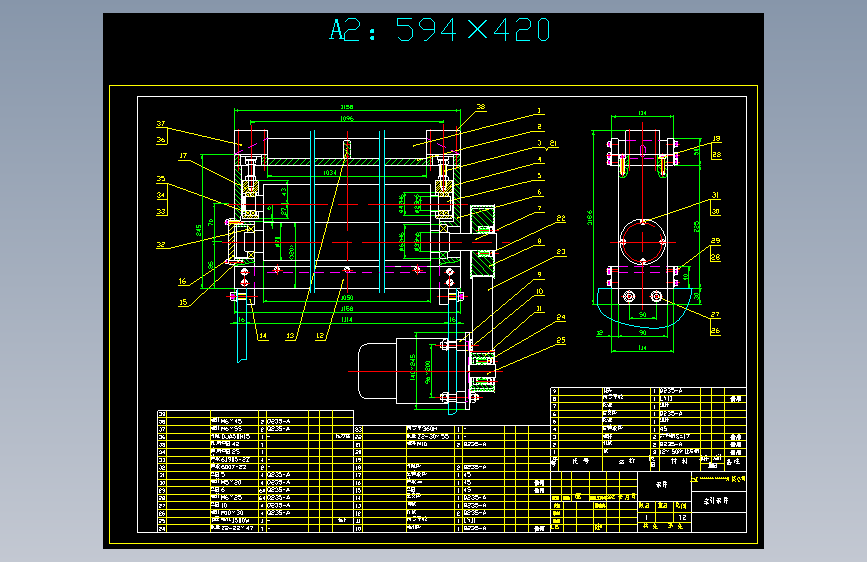Click the vertical 43 dimension text

(x=284, y=192)
